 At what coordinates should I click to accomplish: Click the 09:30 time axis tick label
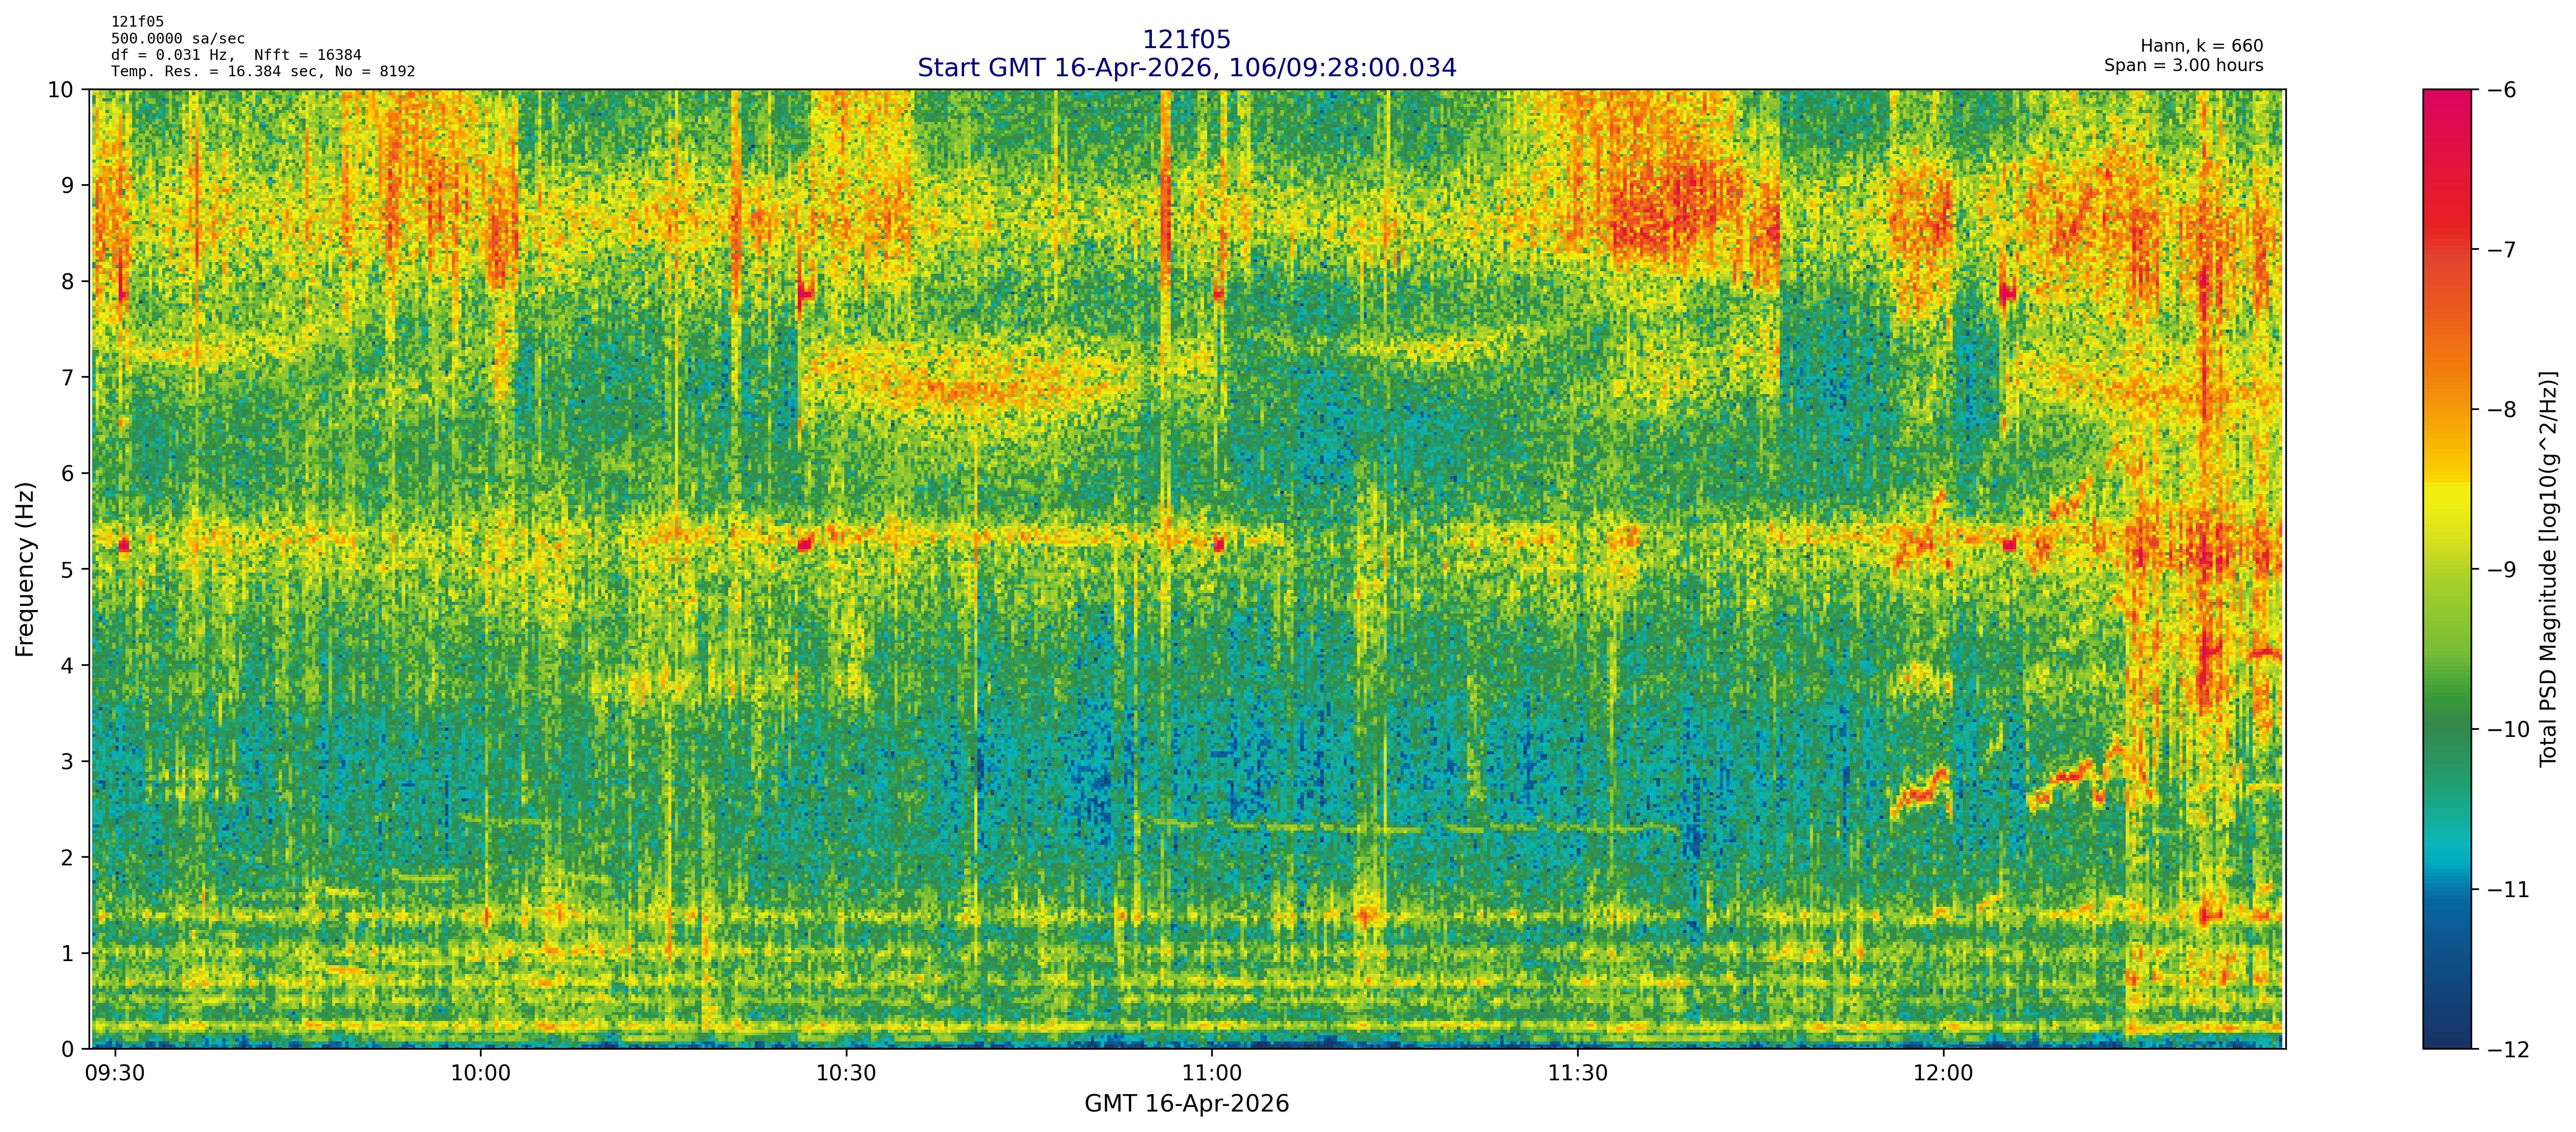[115, 1074]
